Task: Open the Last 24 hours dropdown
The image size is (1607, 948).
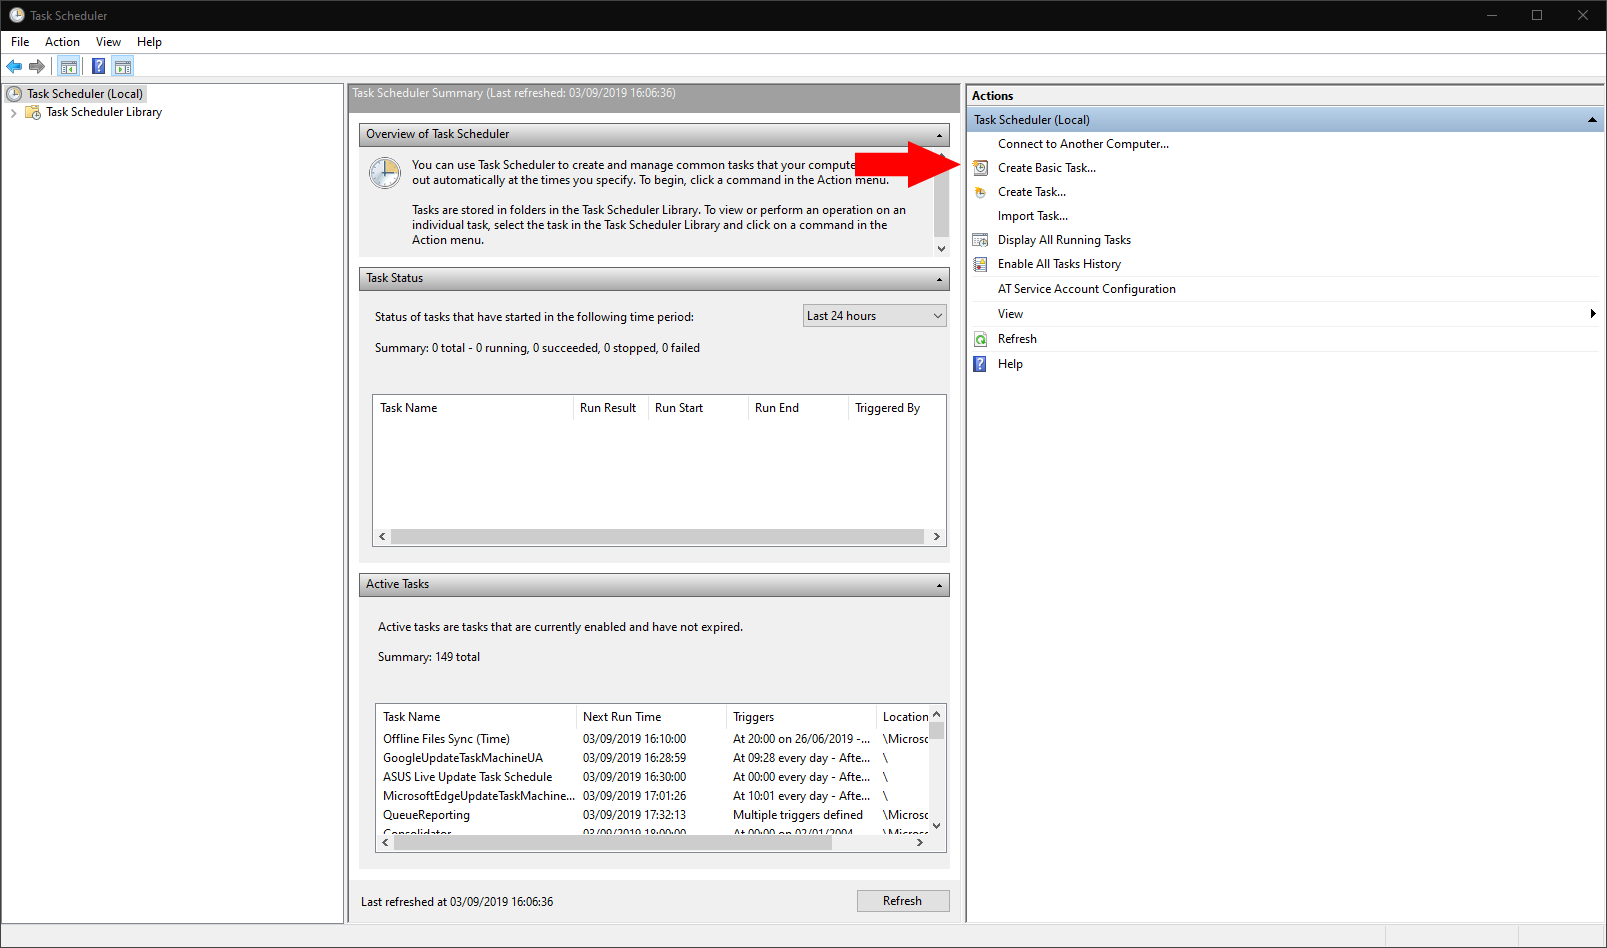Action: click(x=873, y=315)
